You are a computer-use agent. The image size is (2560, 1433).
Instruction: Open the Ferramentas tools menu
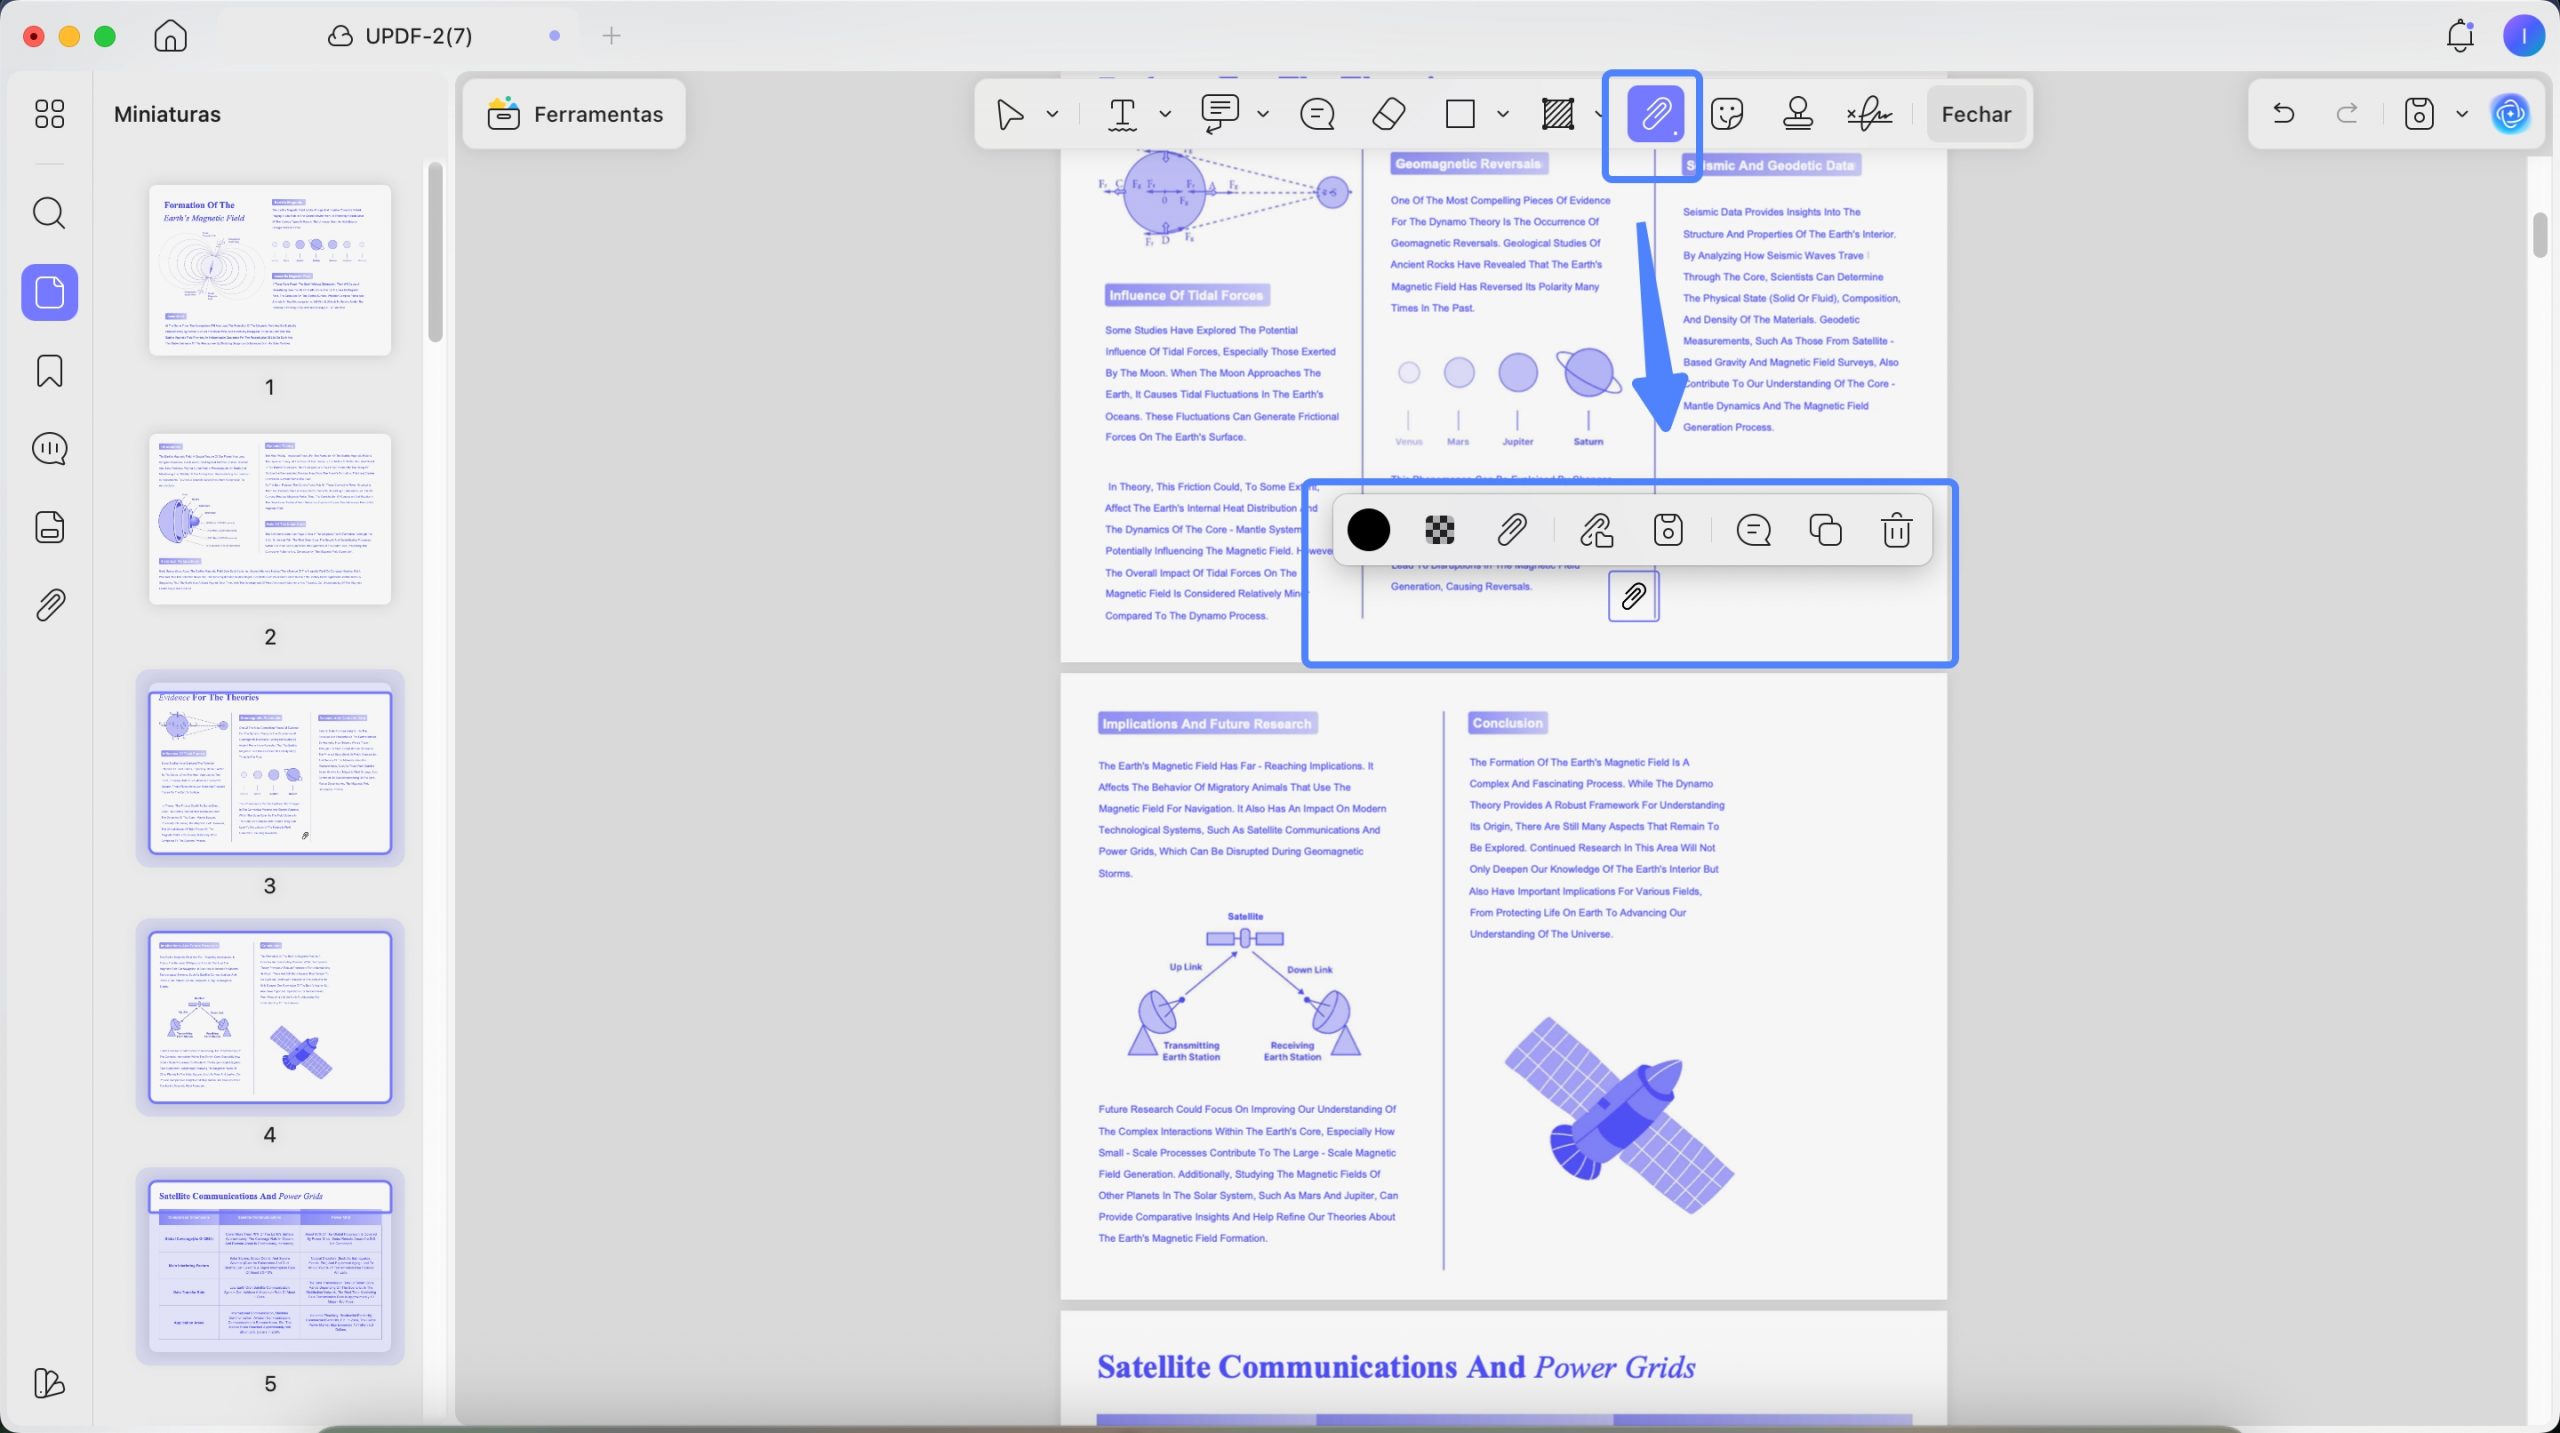(575, 114)
